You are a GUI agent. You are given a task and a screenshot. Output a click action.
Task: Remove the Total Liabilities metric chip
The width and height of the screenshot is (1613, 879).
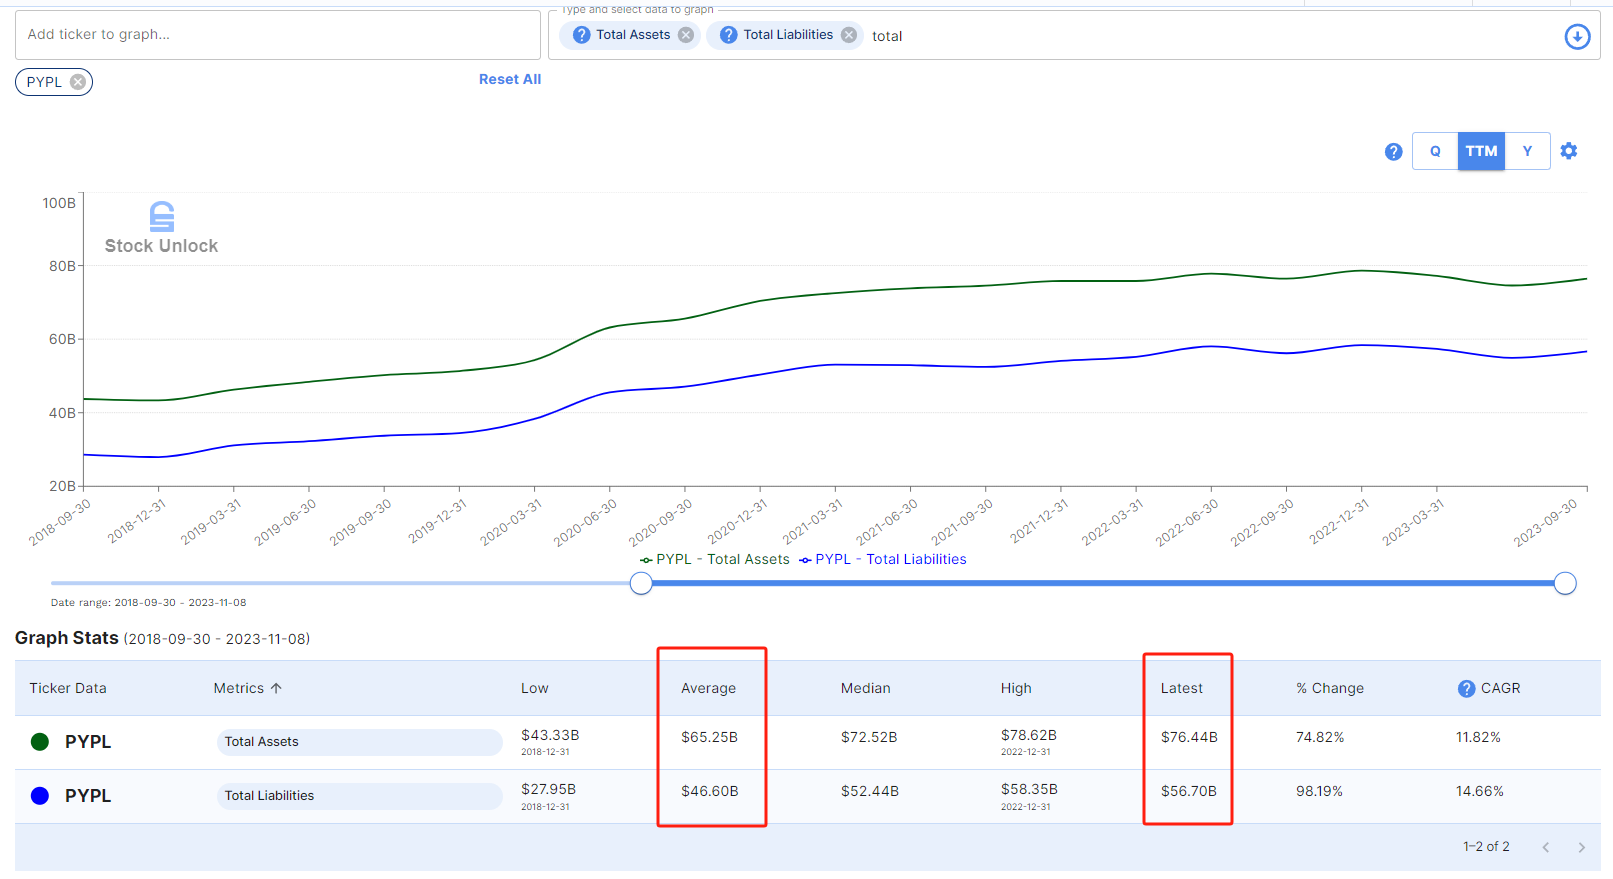coord(849,35)
